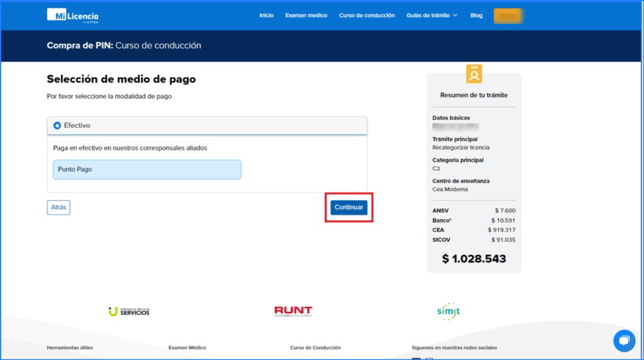Open the RUNT logo link
Viewport: 644px width, 360px height.
[293, 311]
